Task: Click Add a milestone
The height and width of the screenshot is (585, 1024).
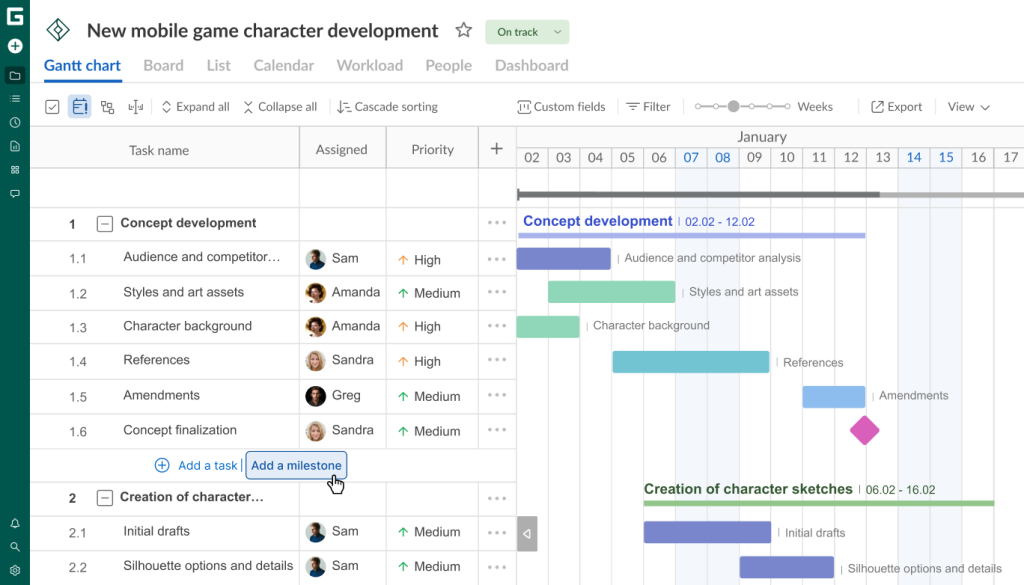Action: coord(296,465)
